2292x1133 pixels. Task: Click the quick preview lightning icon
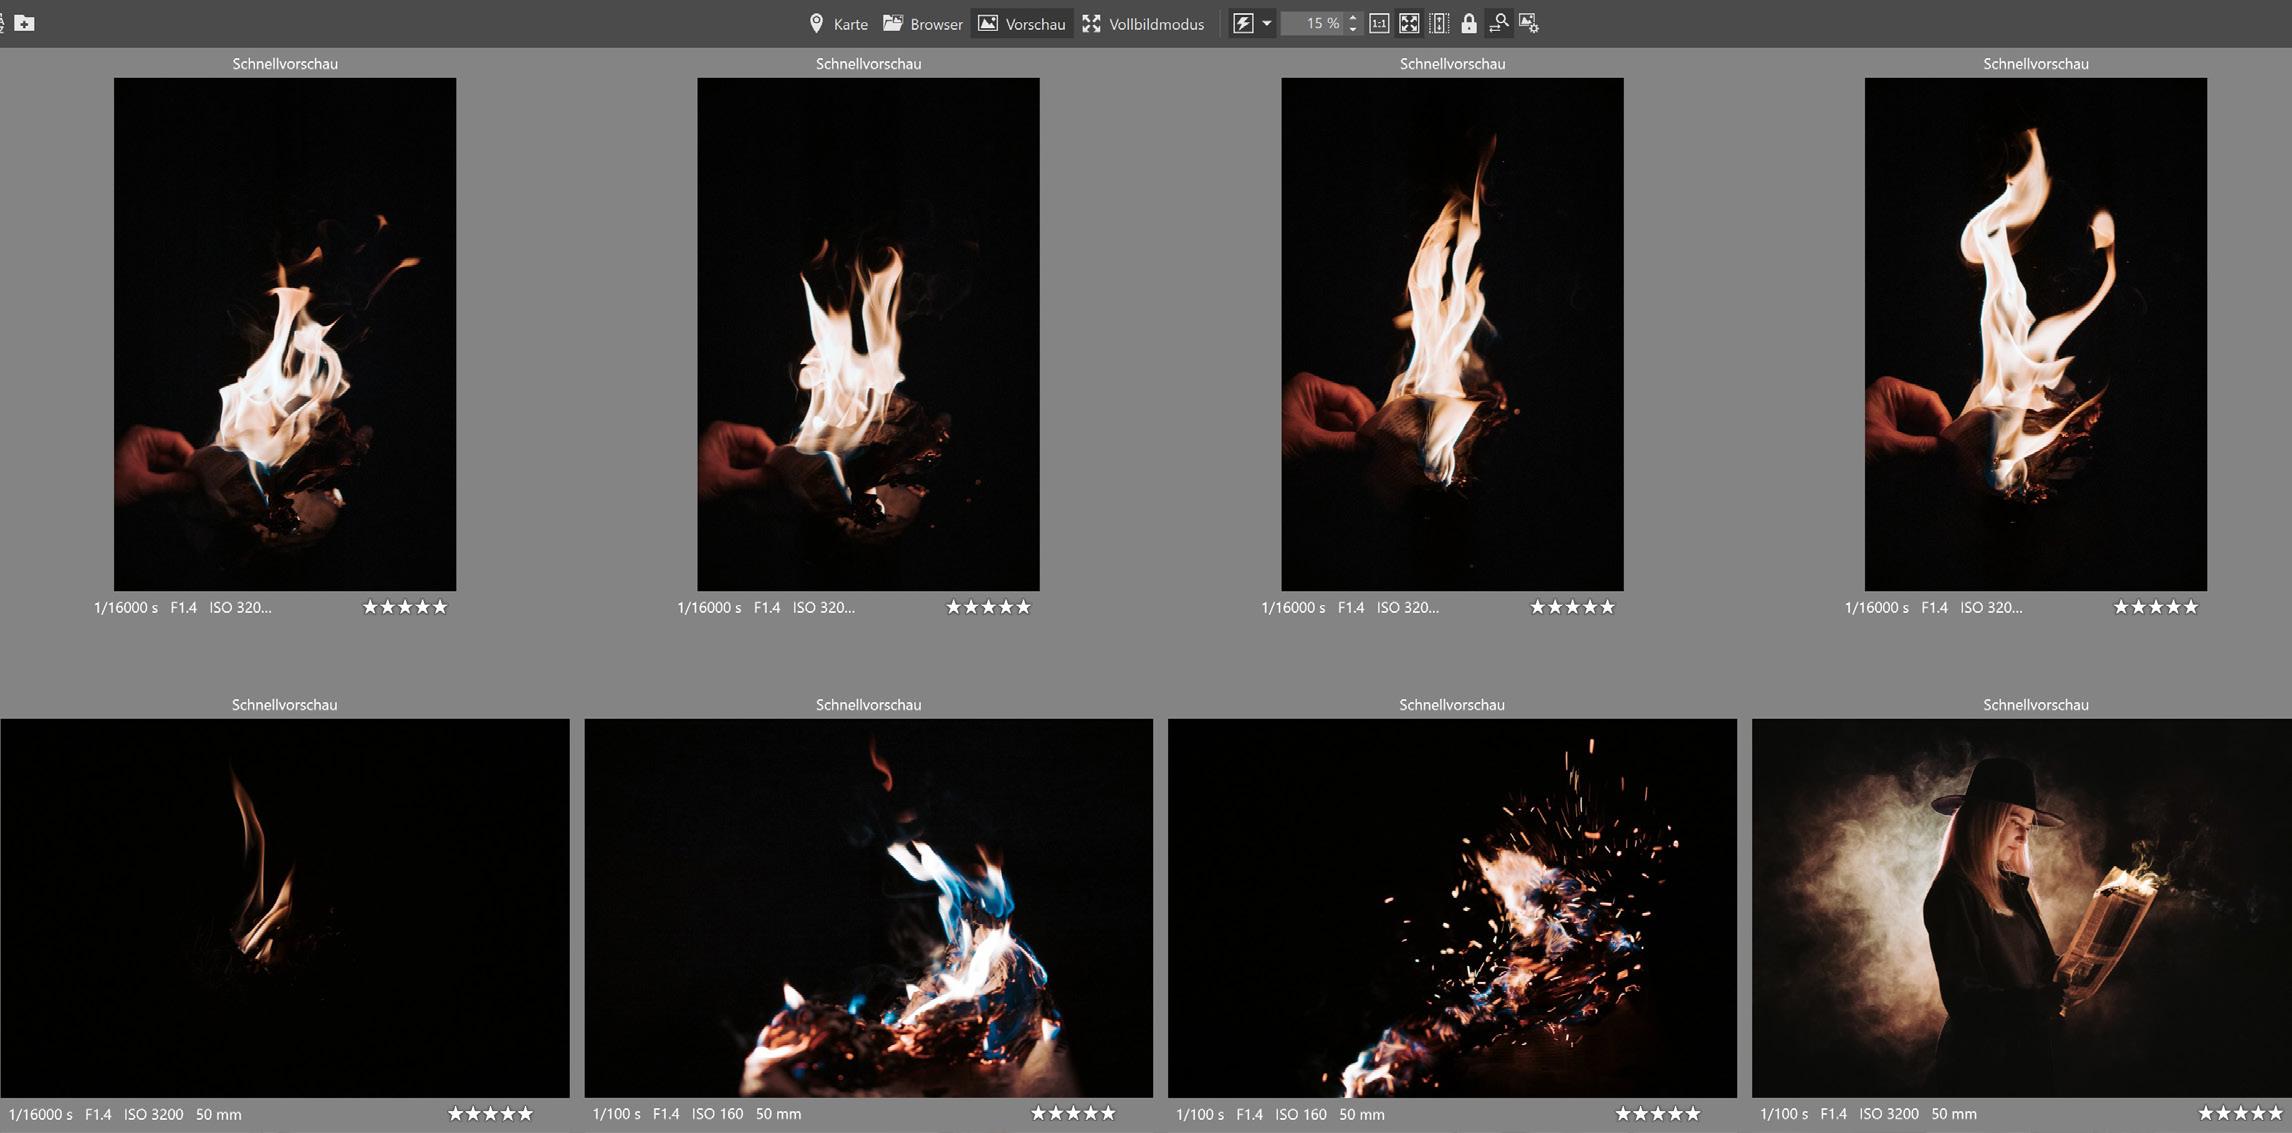pyautogui.click(x=1243, y=23)
